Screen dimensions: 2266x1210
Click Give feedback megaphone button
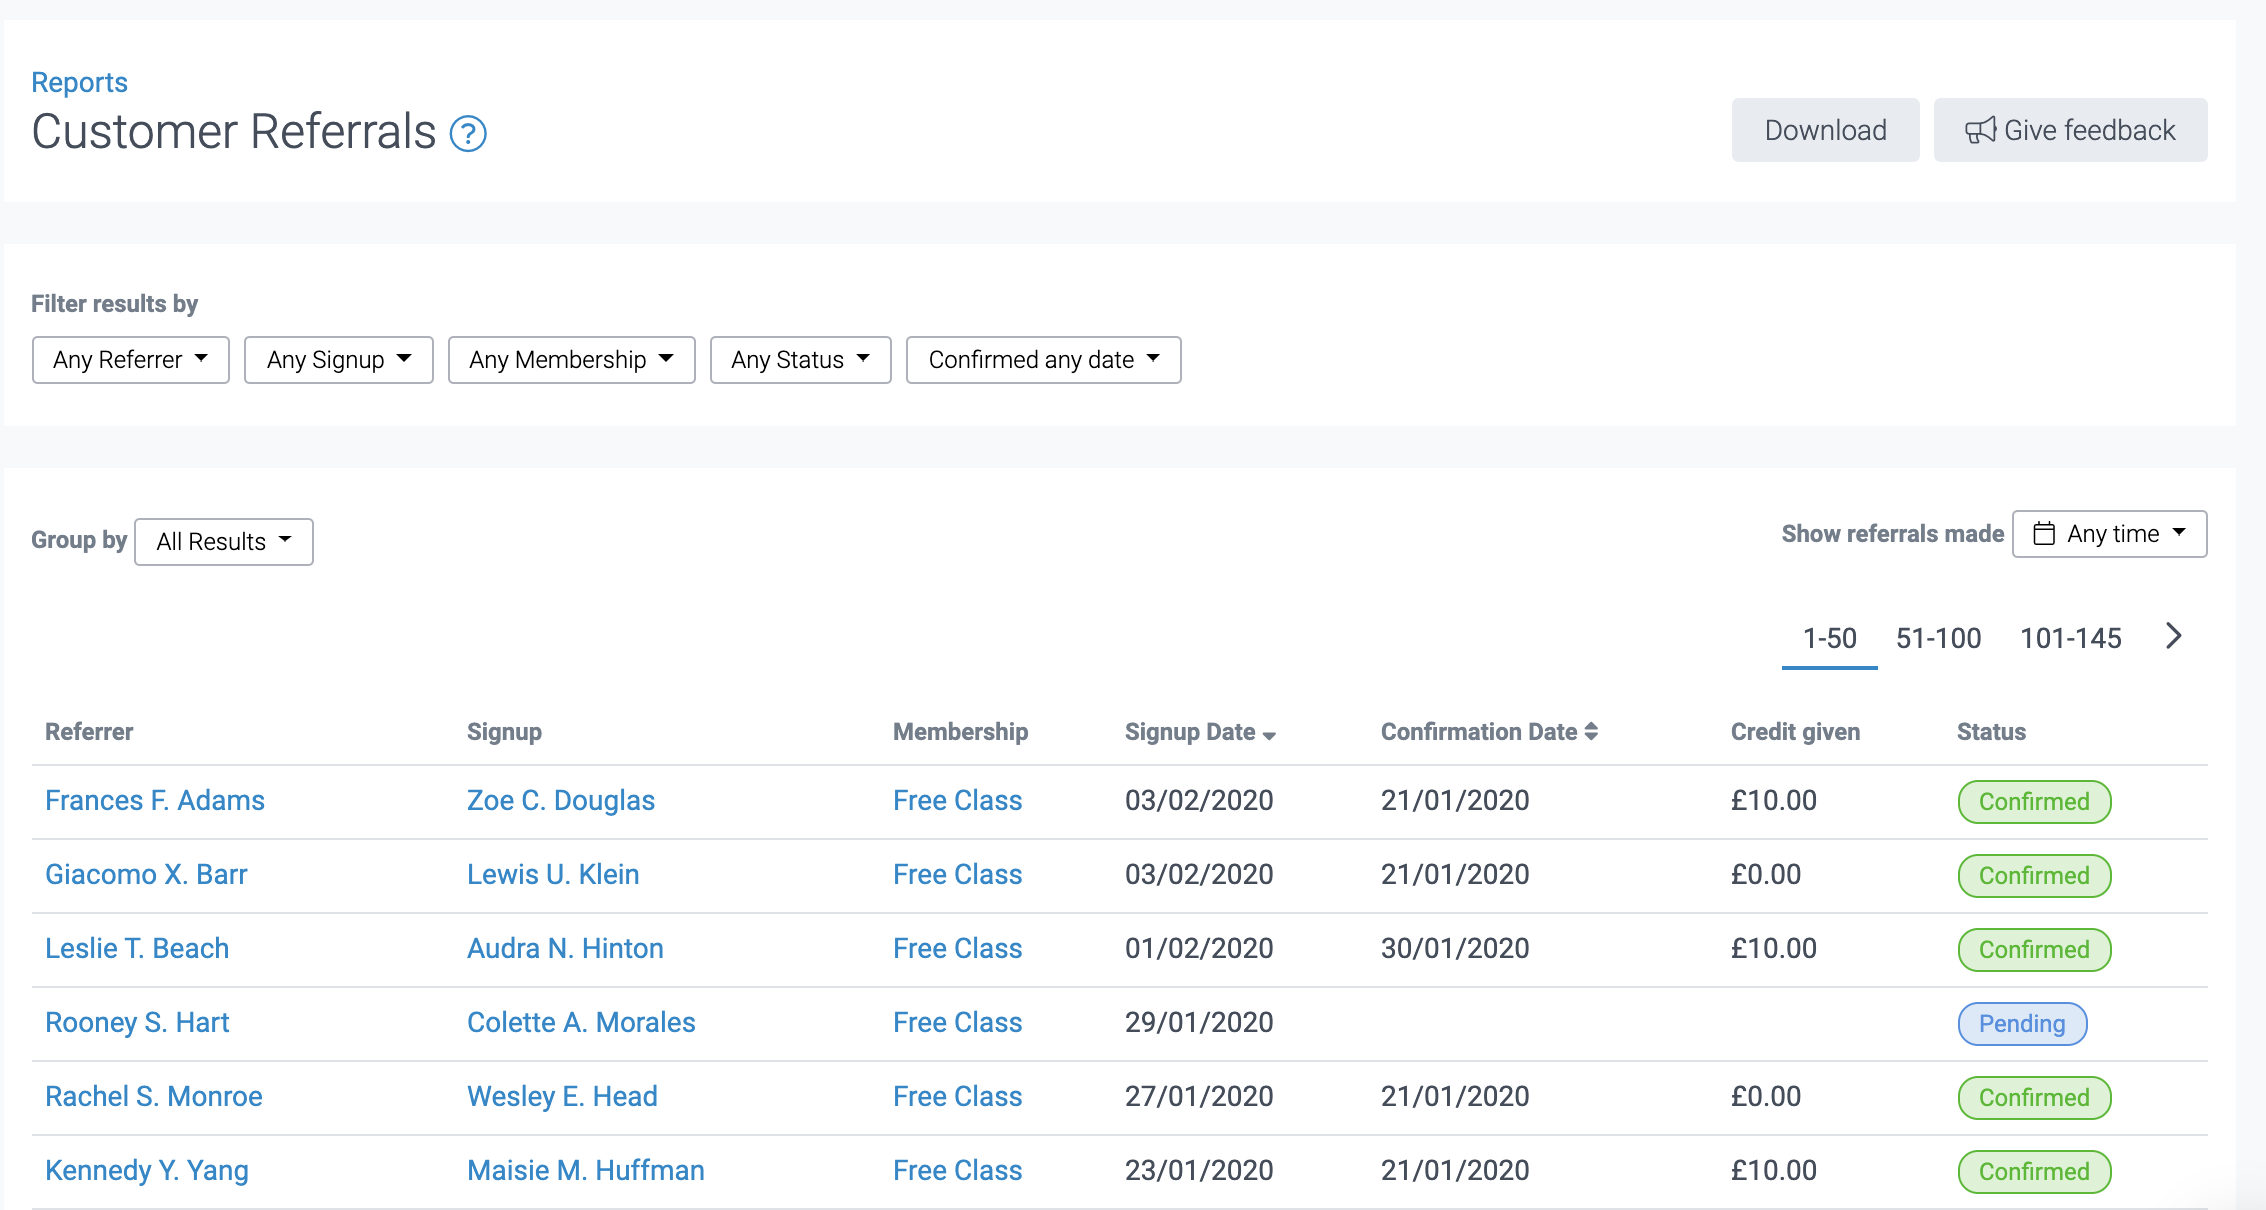[2070, 130]
